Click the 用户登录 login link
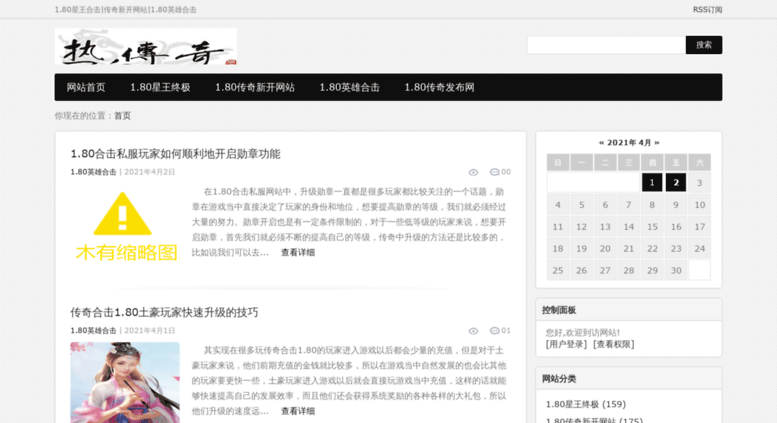The image size is (777, 423). tap(566, 344)
